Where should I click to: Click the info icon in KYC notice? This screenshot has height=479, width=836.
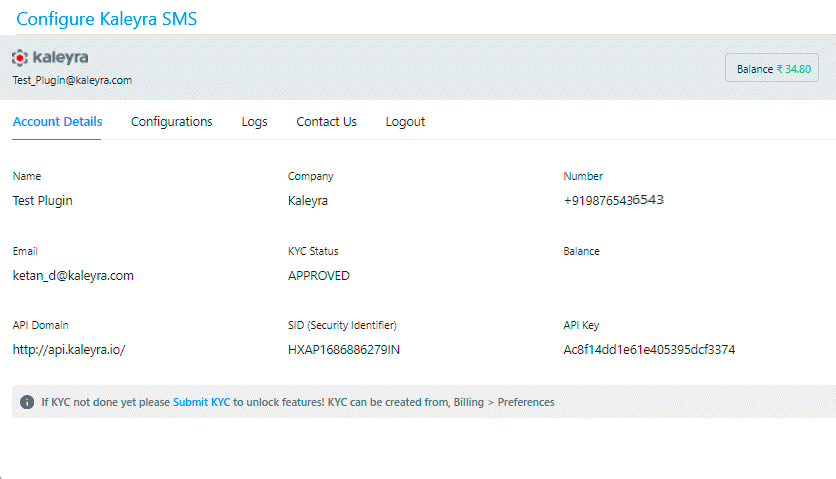pos(27,402)
